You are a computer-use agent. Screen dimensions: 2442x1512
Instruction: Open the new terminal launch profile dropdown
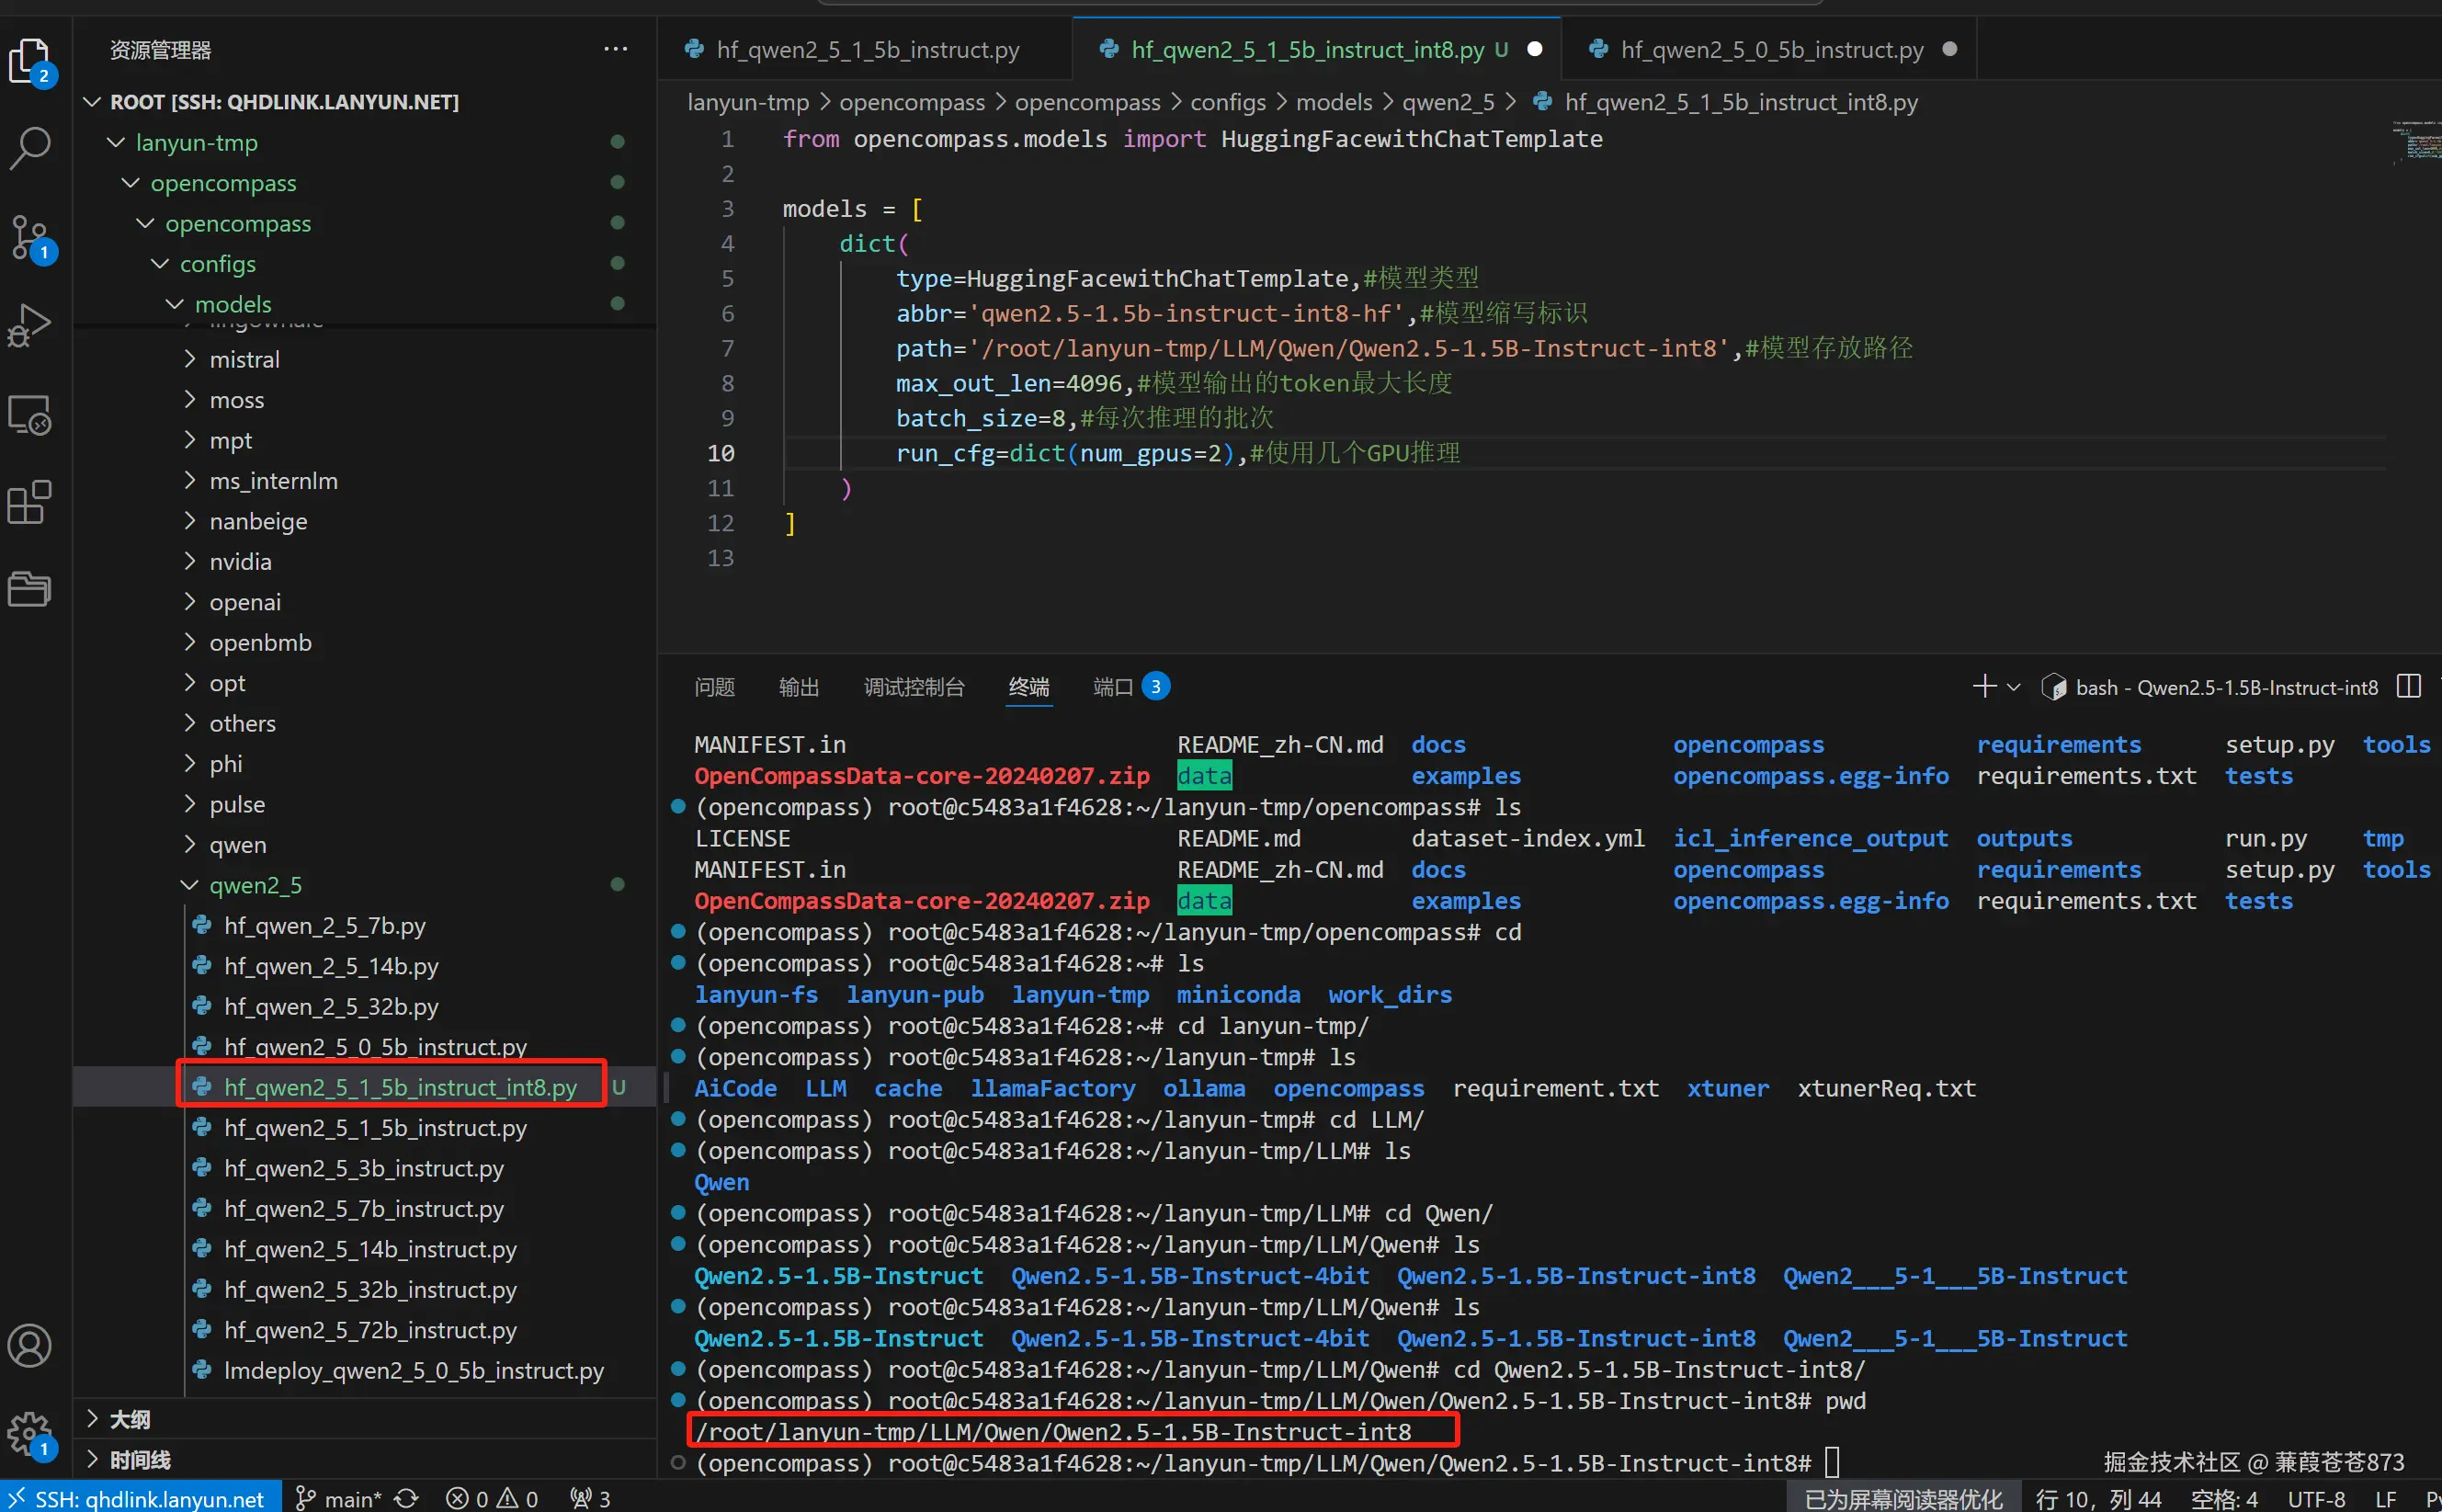(x=2014, y=687)
